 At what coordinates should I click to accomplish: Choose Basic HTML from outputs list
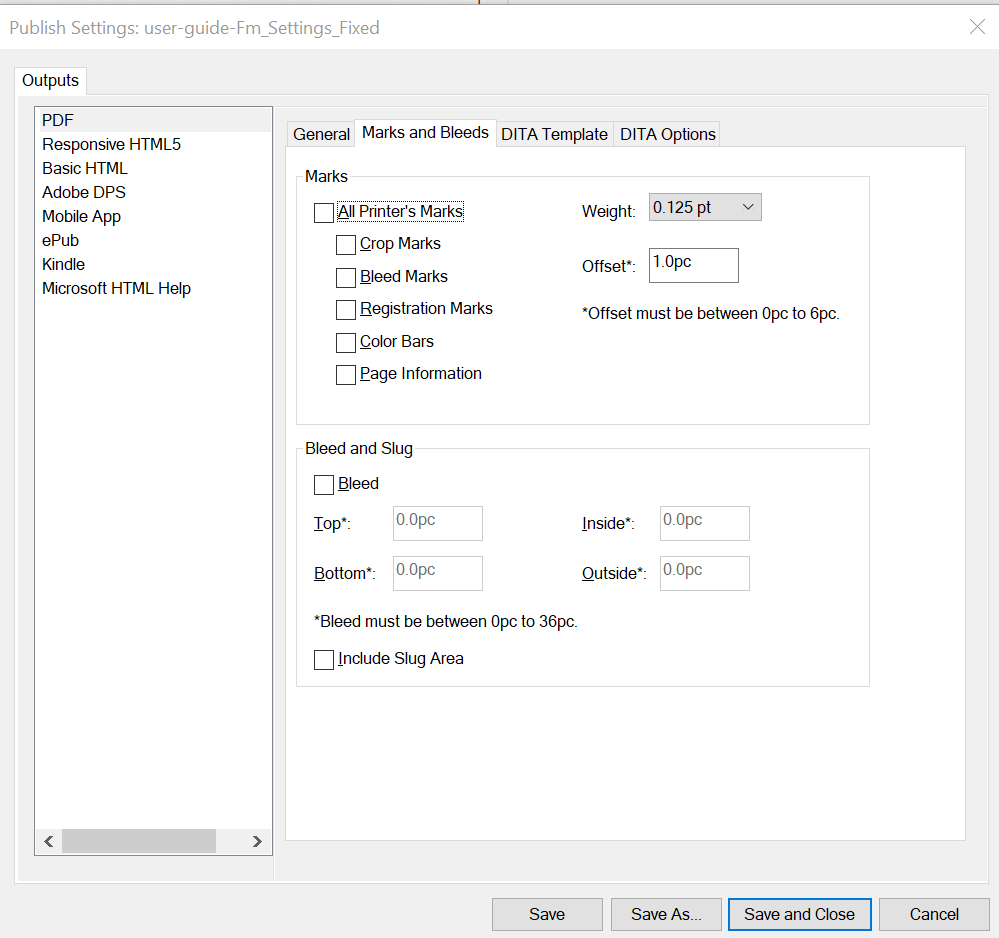tap(85, 168)
